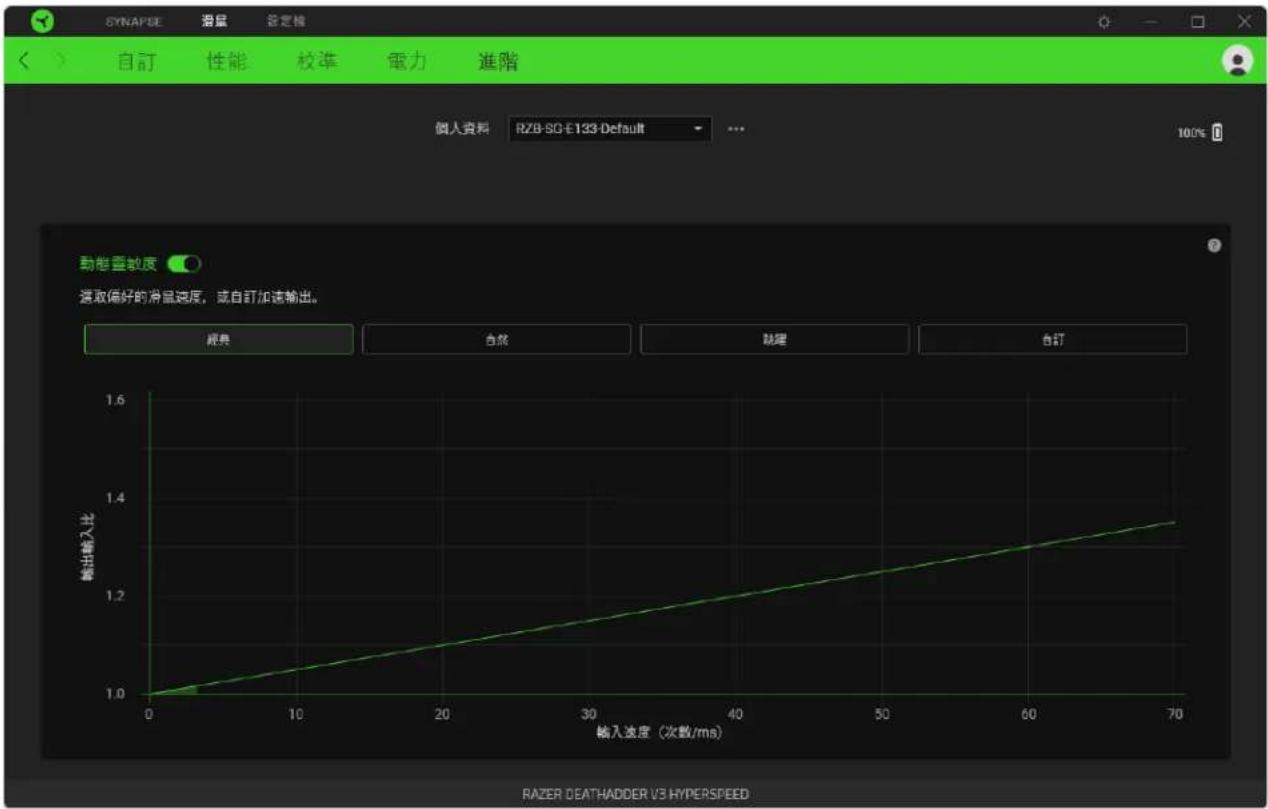
Task: Open the help question mark icon
Action: point(1214,245)
